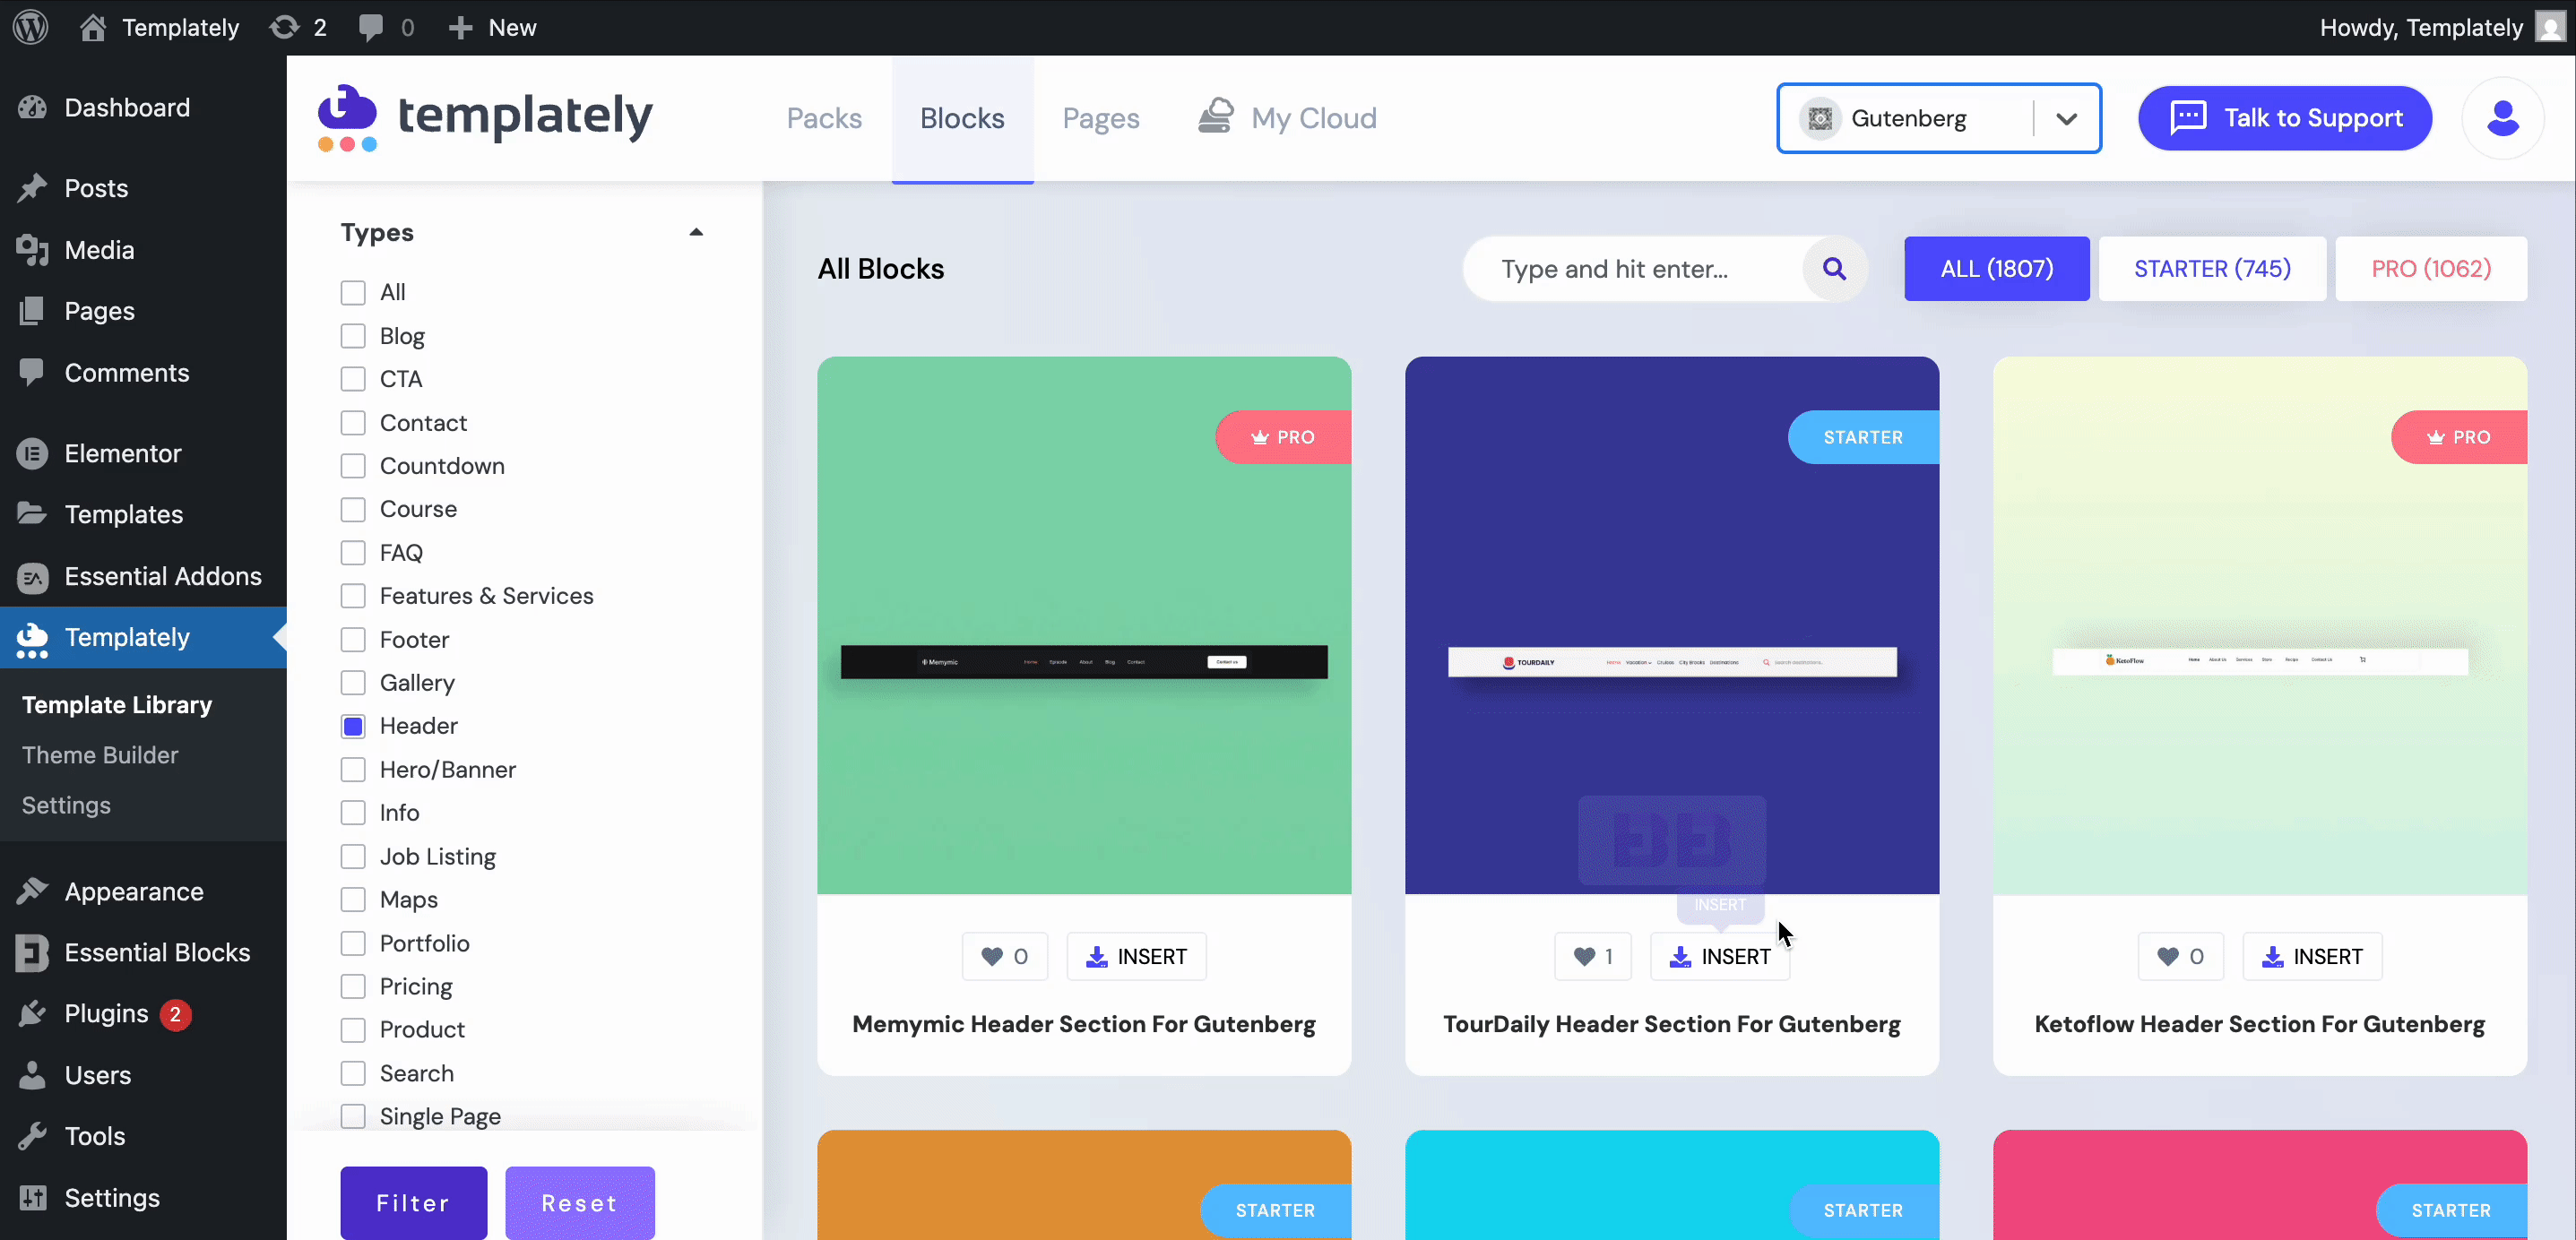Image resolution: width=2576 pixels, height=1240 pixels.
Task: Check the Blog type checkbox
Action: 353,336
